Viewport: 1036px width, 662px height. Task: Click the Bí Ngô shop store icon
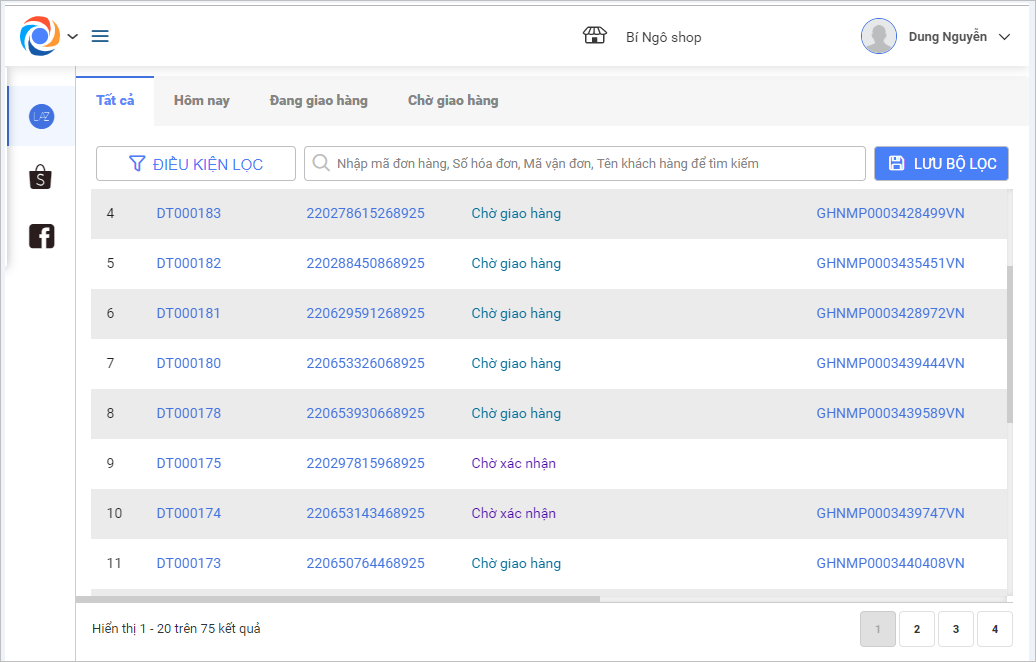pyautogui.click(x=595, y=36)
